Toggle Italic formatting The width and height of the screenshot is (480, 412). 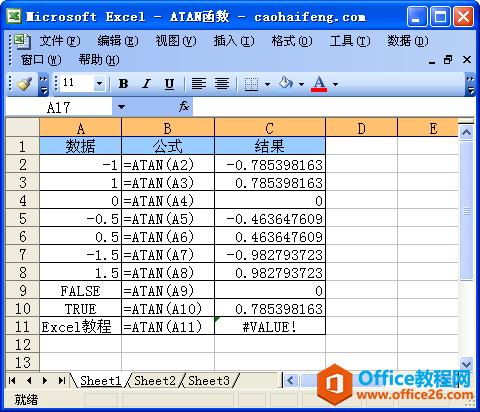(146, 84)
